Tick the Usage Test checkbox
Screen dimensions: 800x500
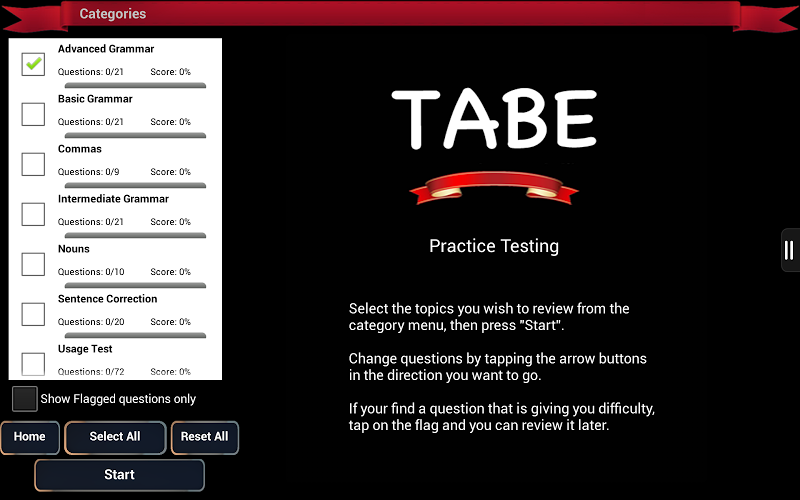tap(33, 364)
